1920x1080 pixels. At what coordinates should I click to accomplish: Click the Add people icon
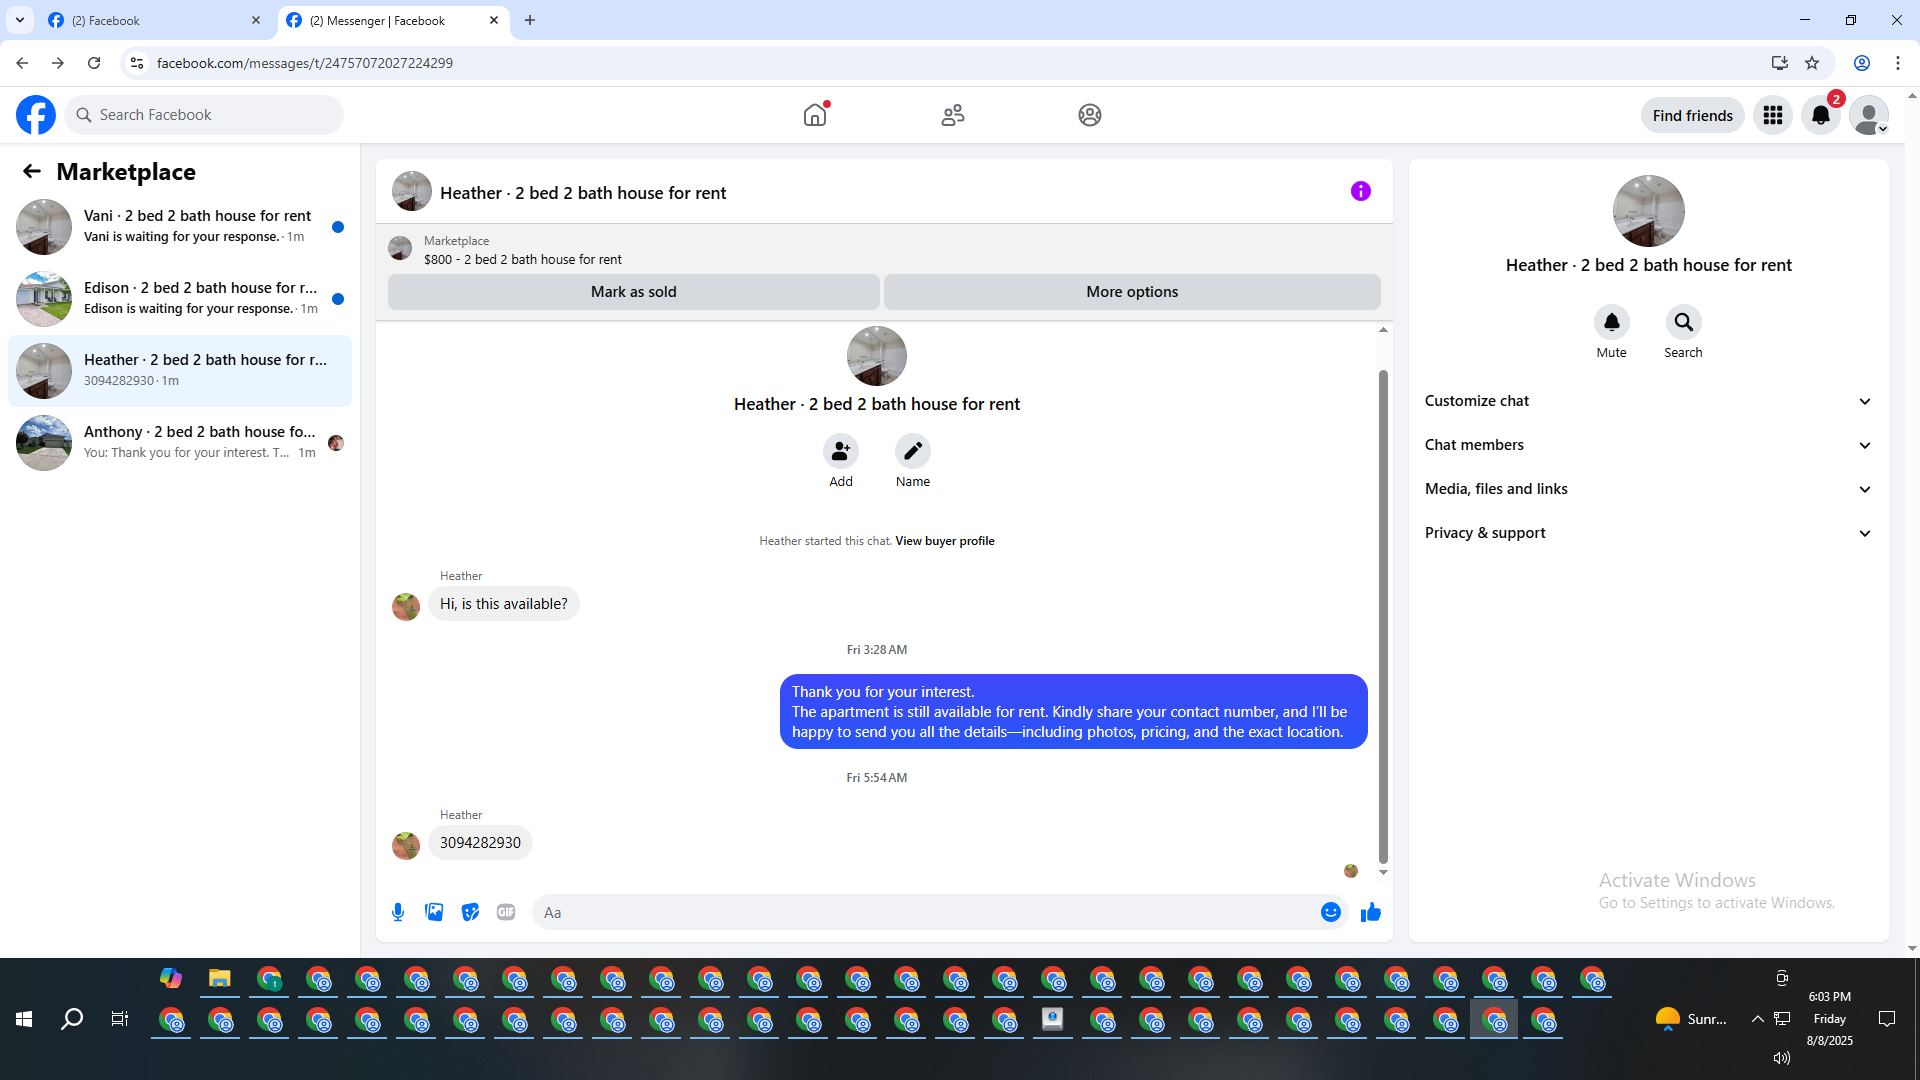click(x=840, y=452)
